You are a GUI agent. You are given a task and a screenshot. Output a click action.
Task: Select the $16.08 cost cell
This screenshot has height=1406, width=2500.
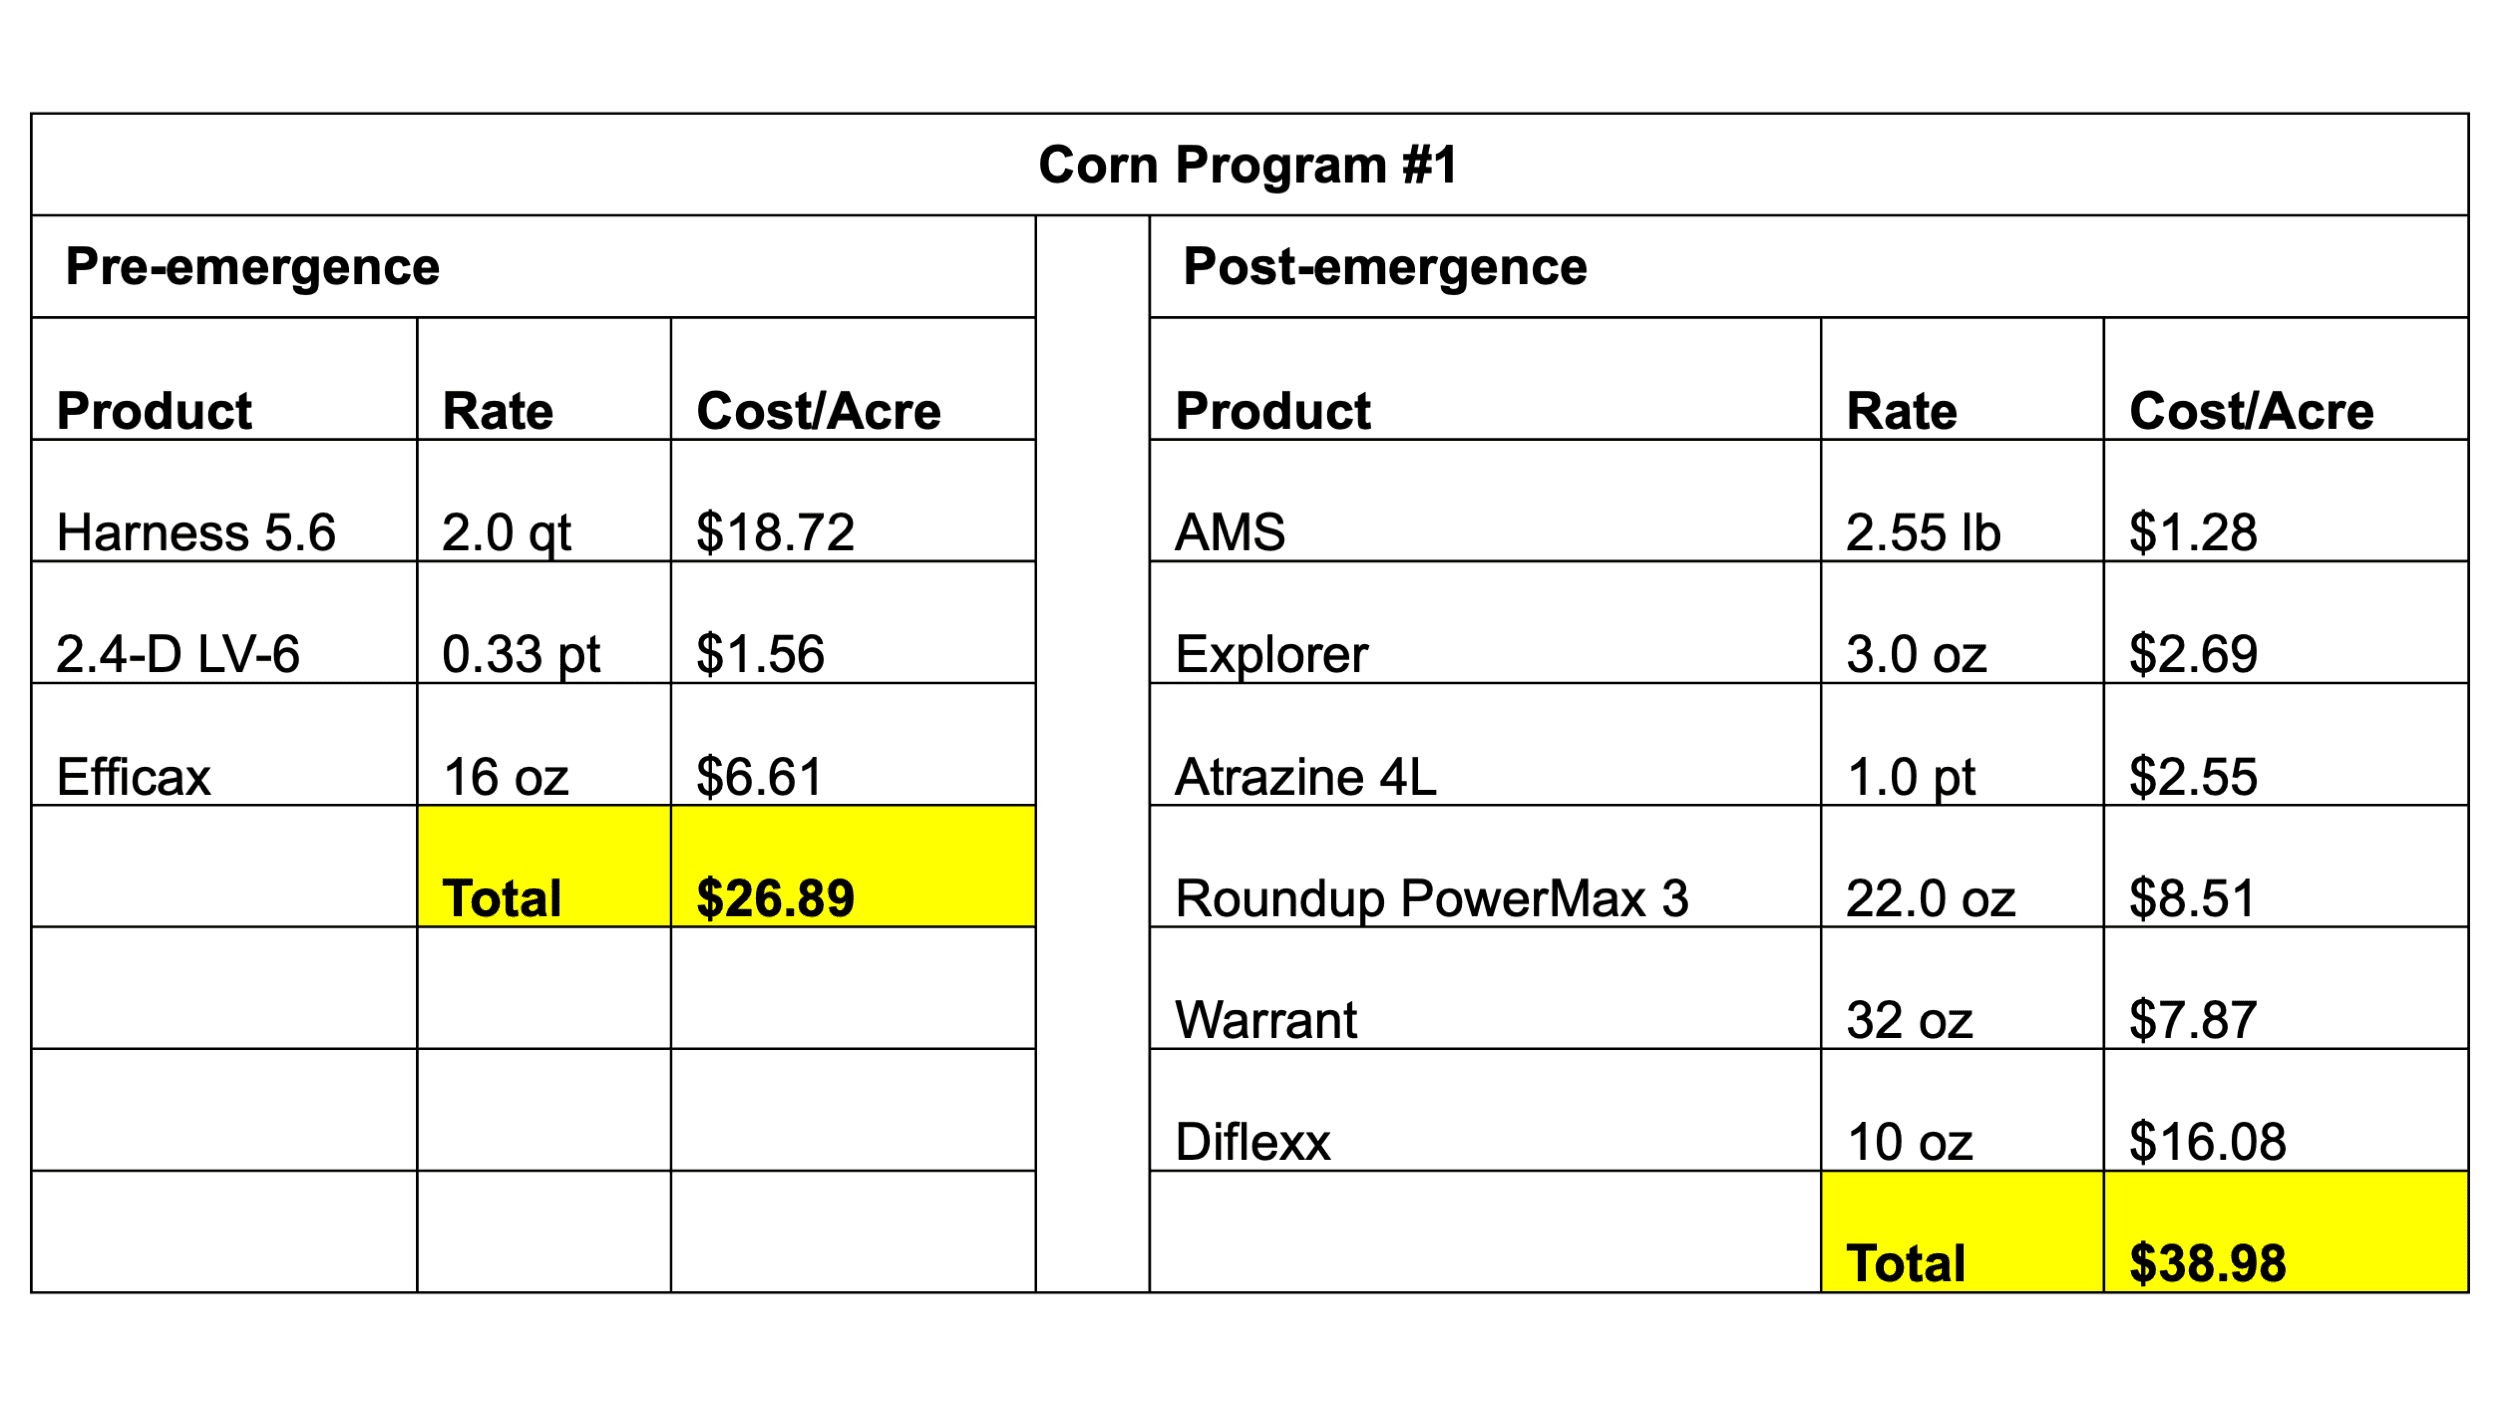pyautogui.click(x=2286, y=1110)
